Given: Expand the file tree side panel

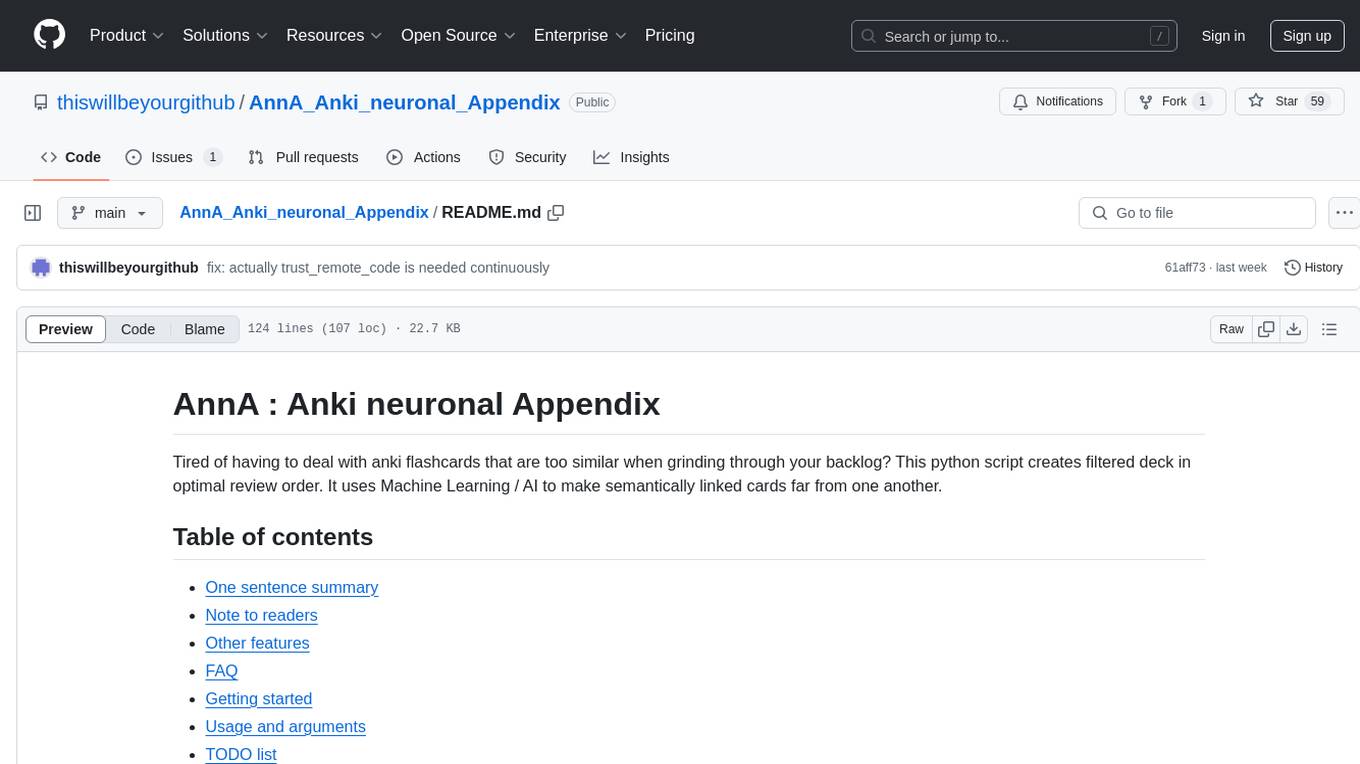Looking at the screenshot, I should 33,213.
